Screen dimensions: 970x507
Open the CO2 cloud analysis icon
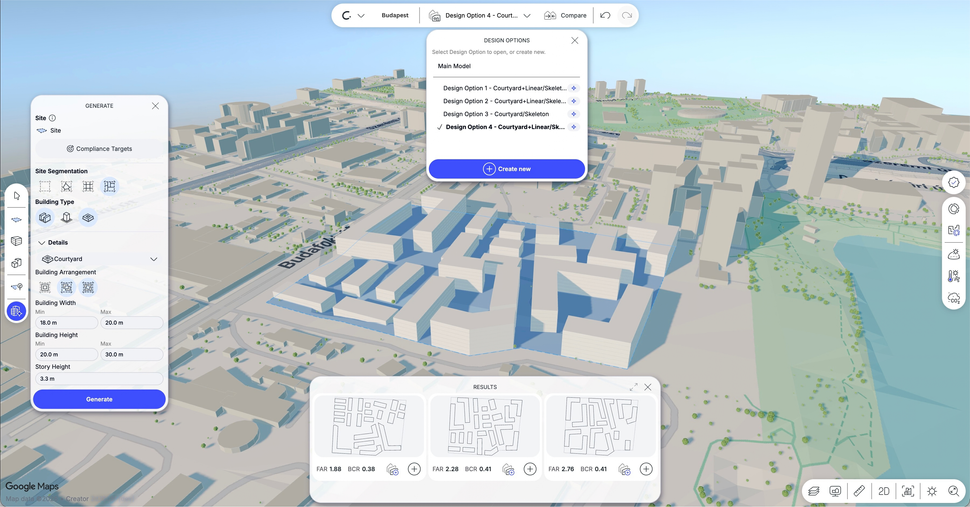point(954,298)
